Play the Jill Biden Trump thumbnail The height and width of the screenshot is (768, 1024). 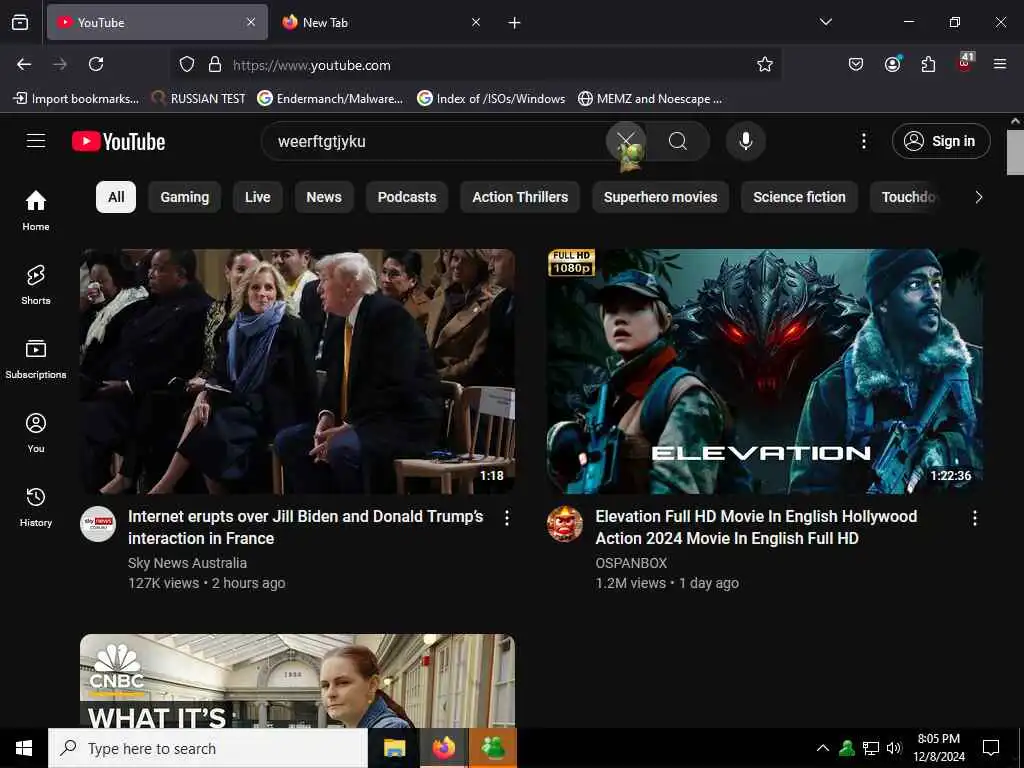coord(297,371)
